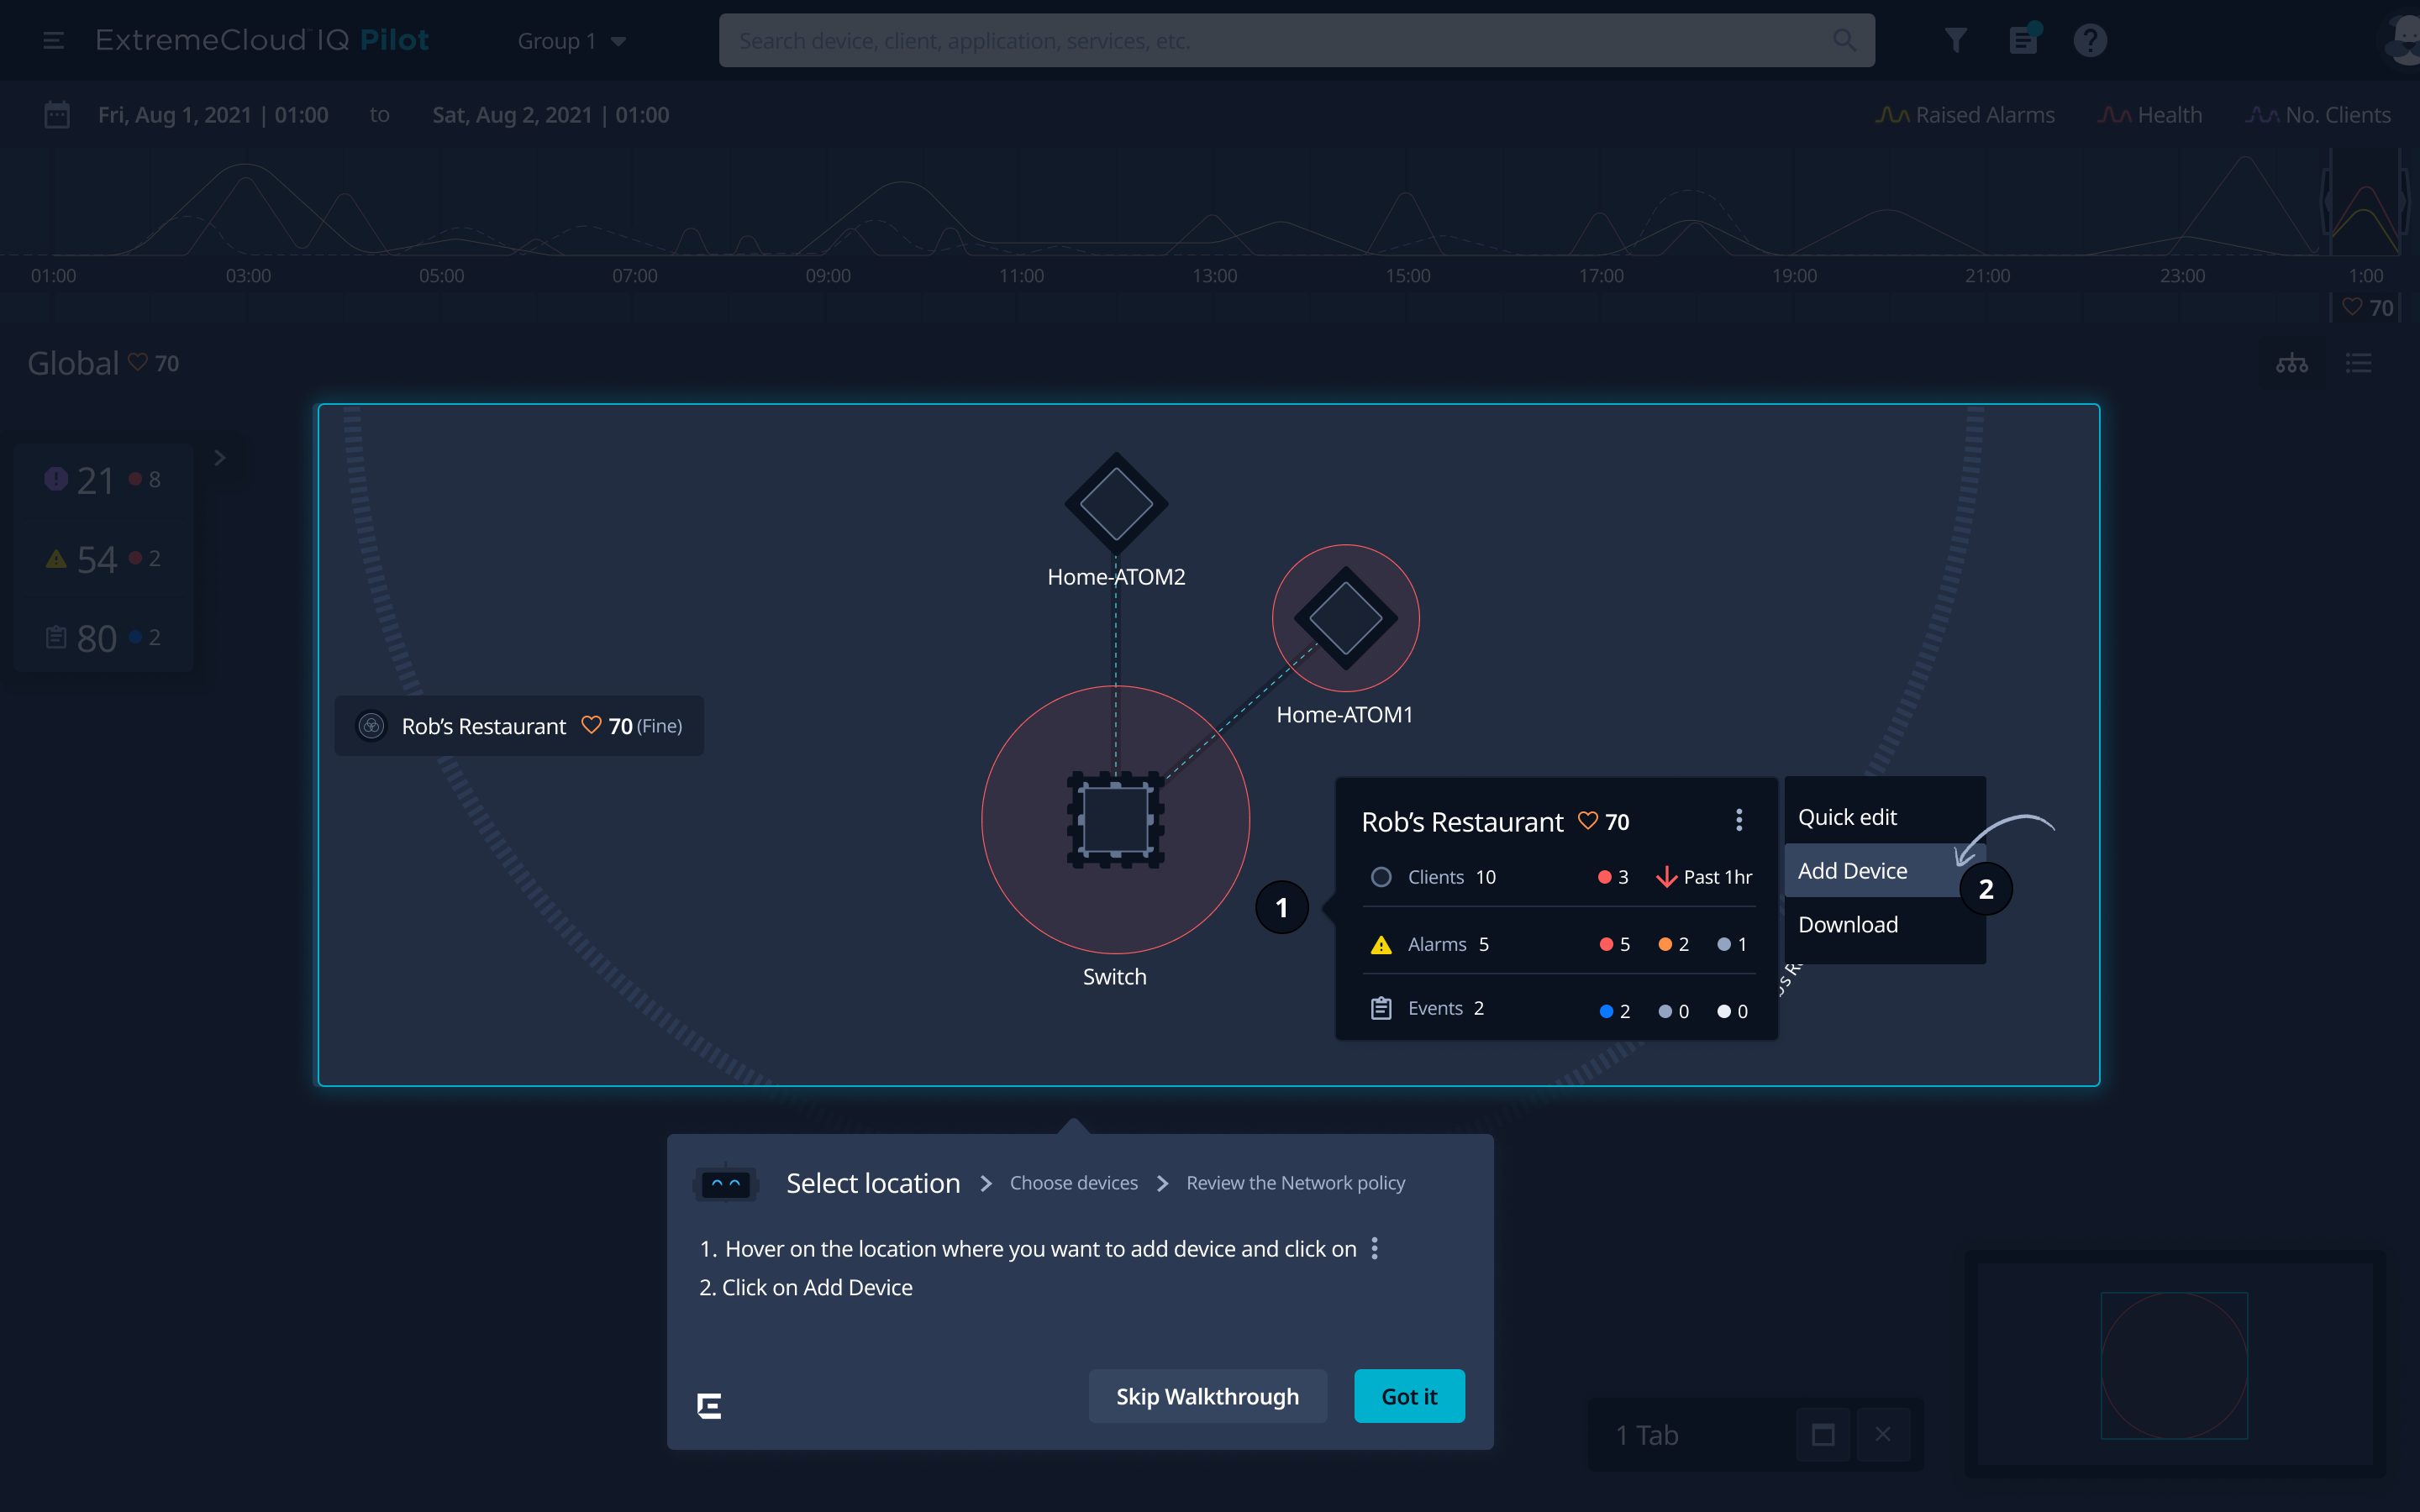Open the hamburger navigation menu

click(53, 40)
